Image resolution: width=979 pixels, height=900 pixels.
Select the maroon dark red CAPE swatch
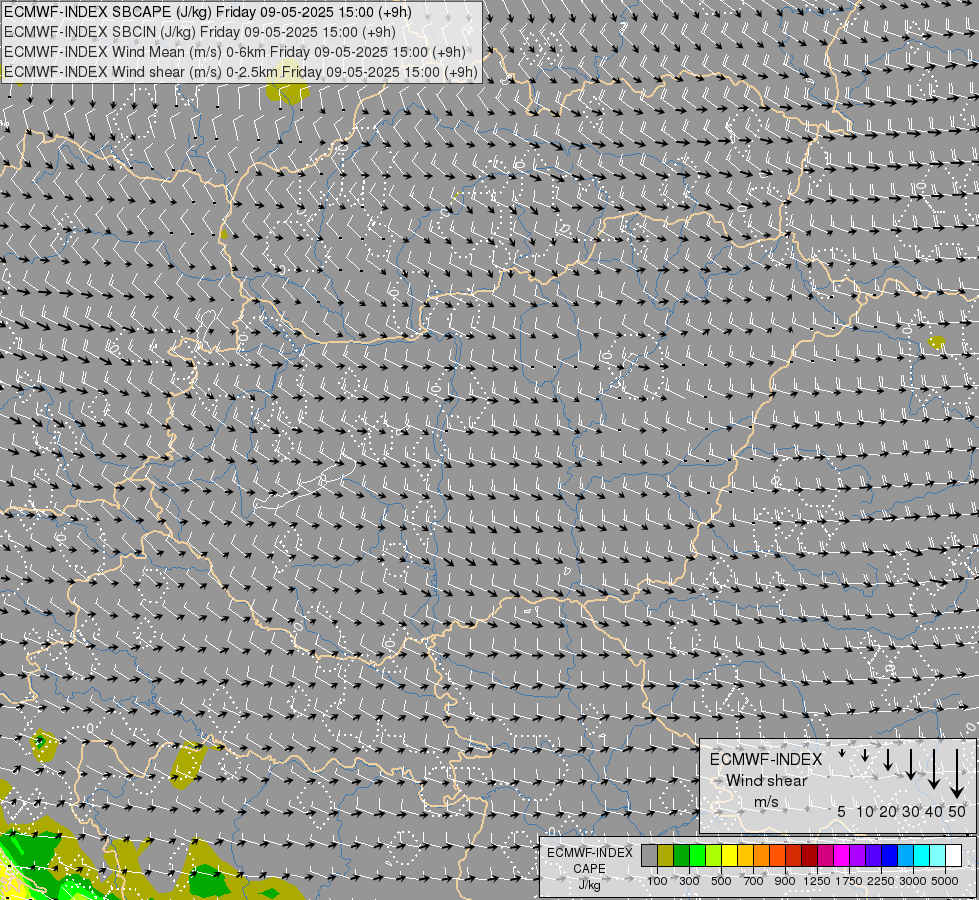pos(810,855)
